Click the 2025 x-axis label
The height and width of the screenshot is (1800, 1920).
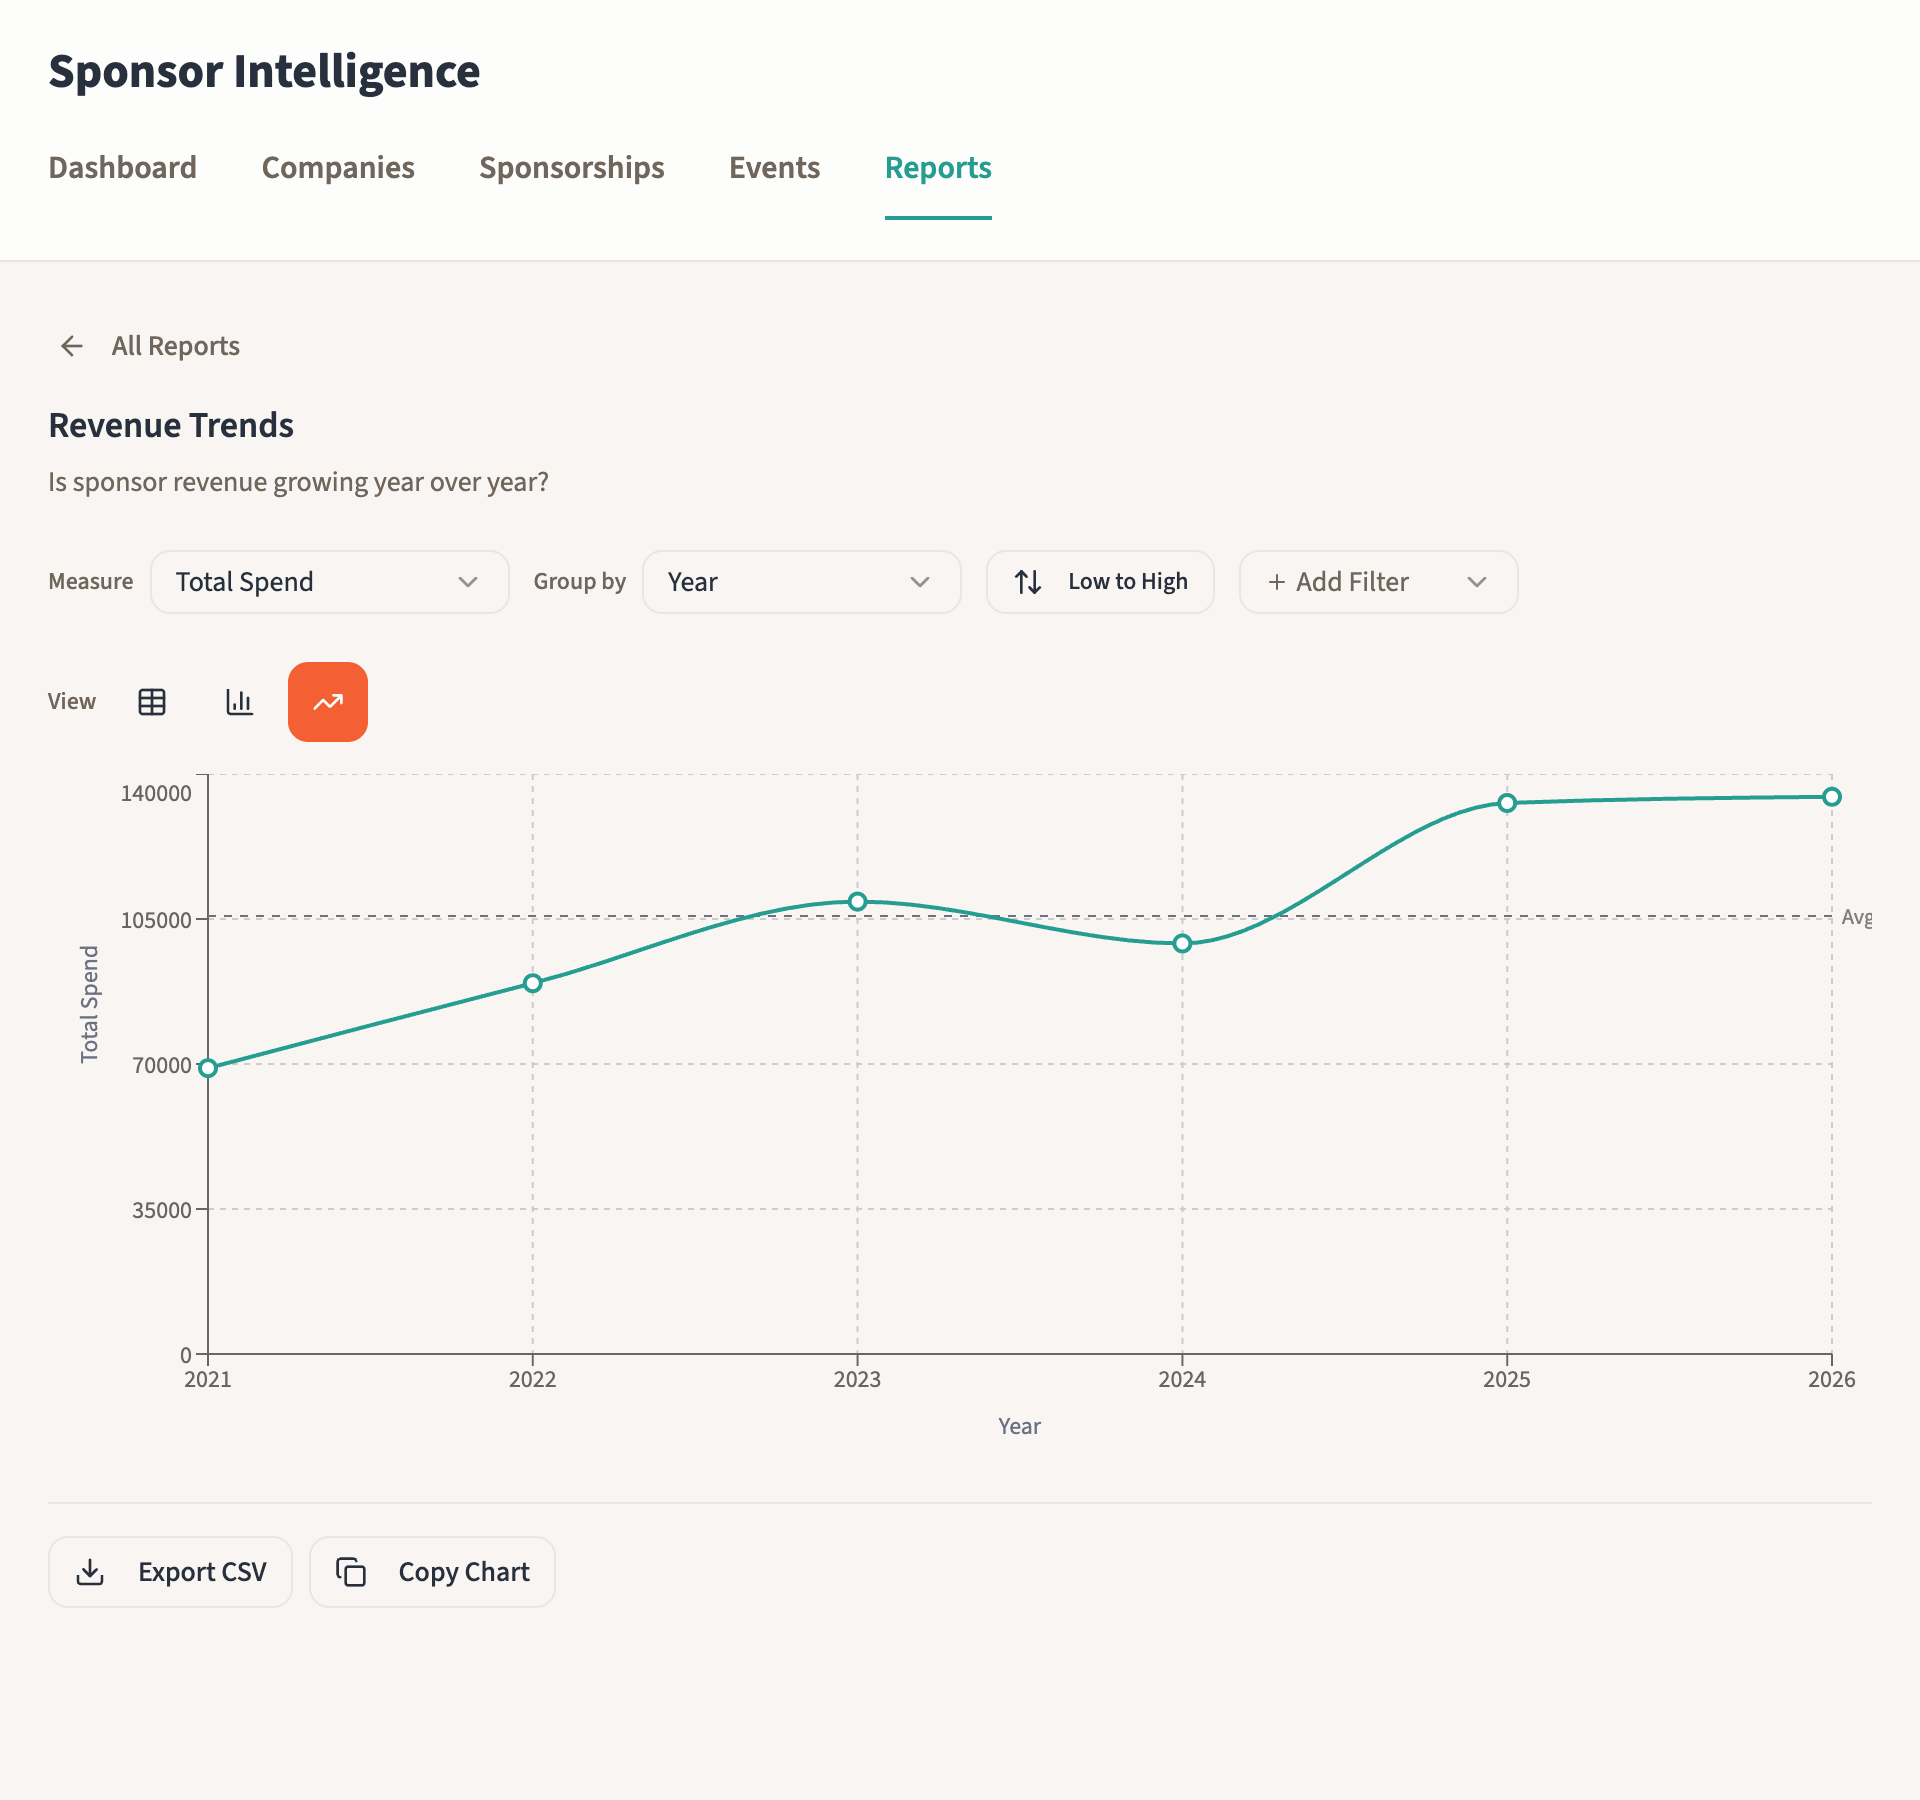coord(1507,1379)
